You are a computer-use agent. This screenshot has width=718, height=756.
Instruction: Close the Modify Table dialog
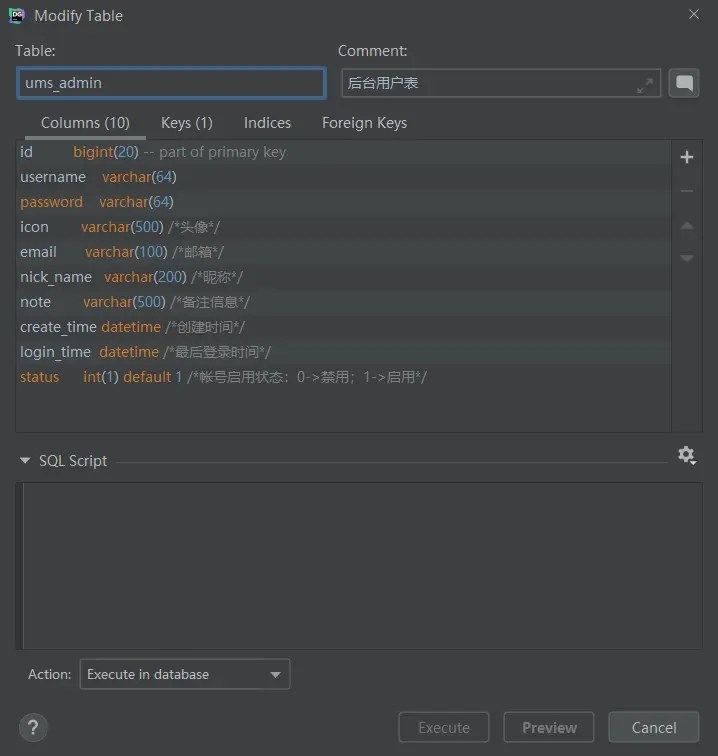(694, 14)
